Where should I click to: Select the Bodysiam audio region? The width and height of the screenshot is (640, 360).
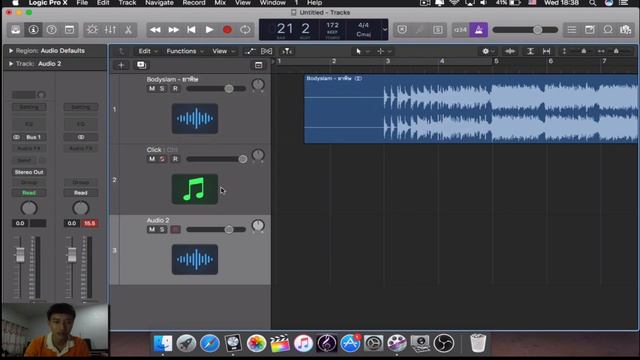[471, 109]
